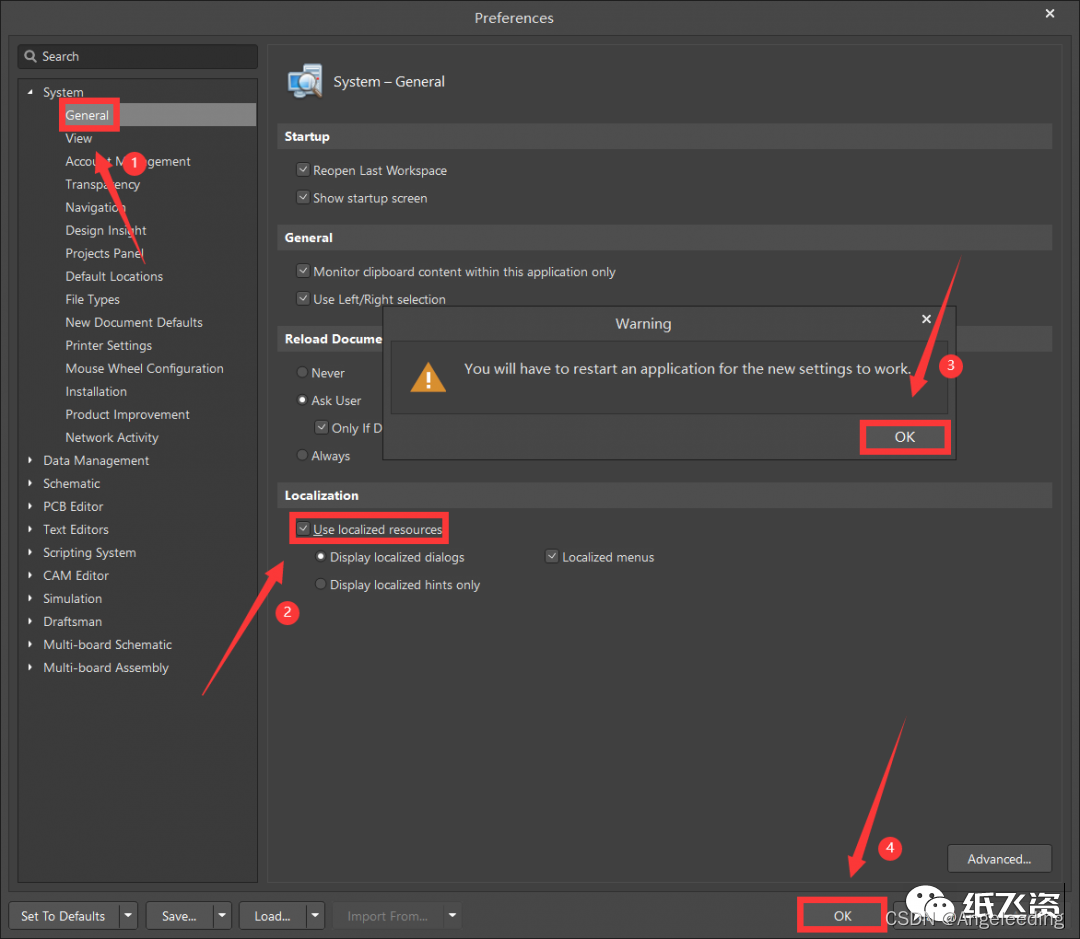Toggle Reopen Last Workspace checkbox

[303, 170]
